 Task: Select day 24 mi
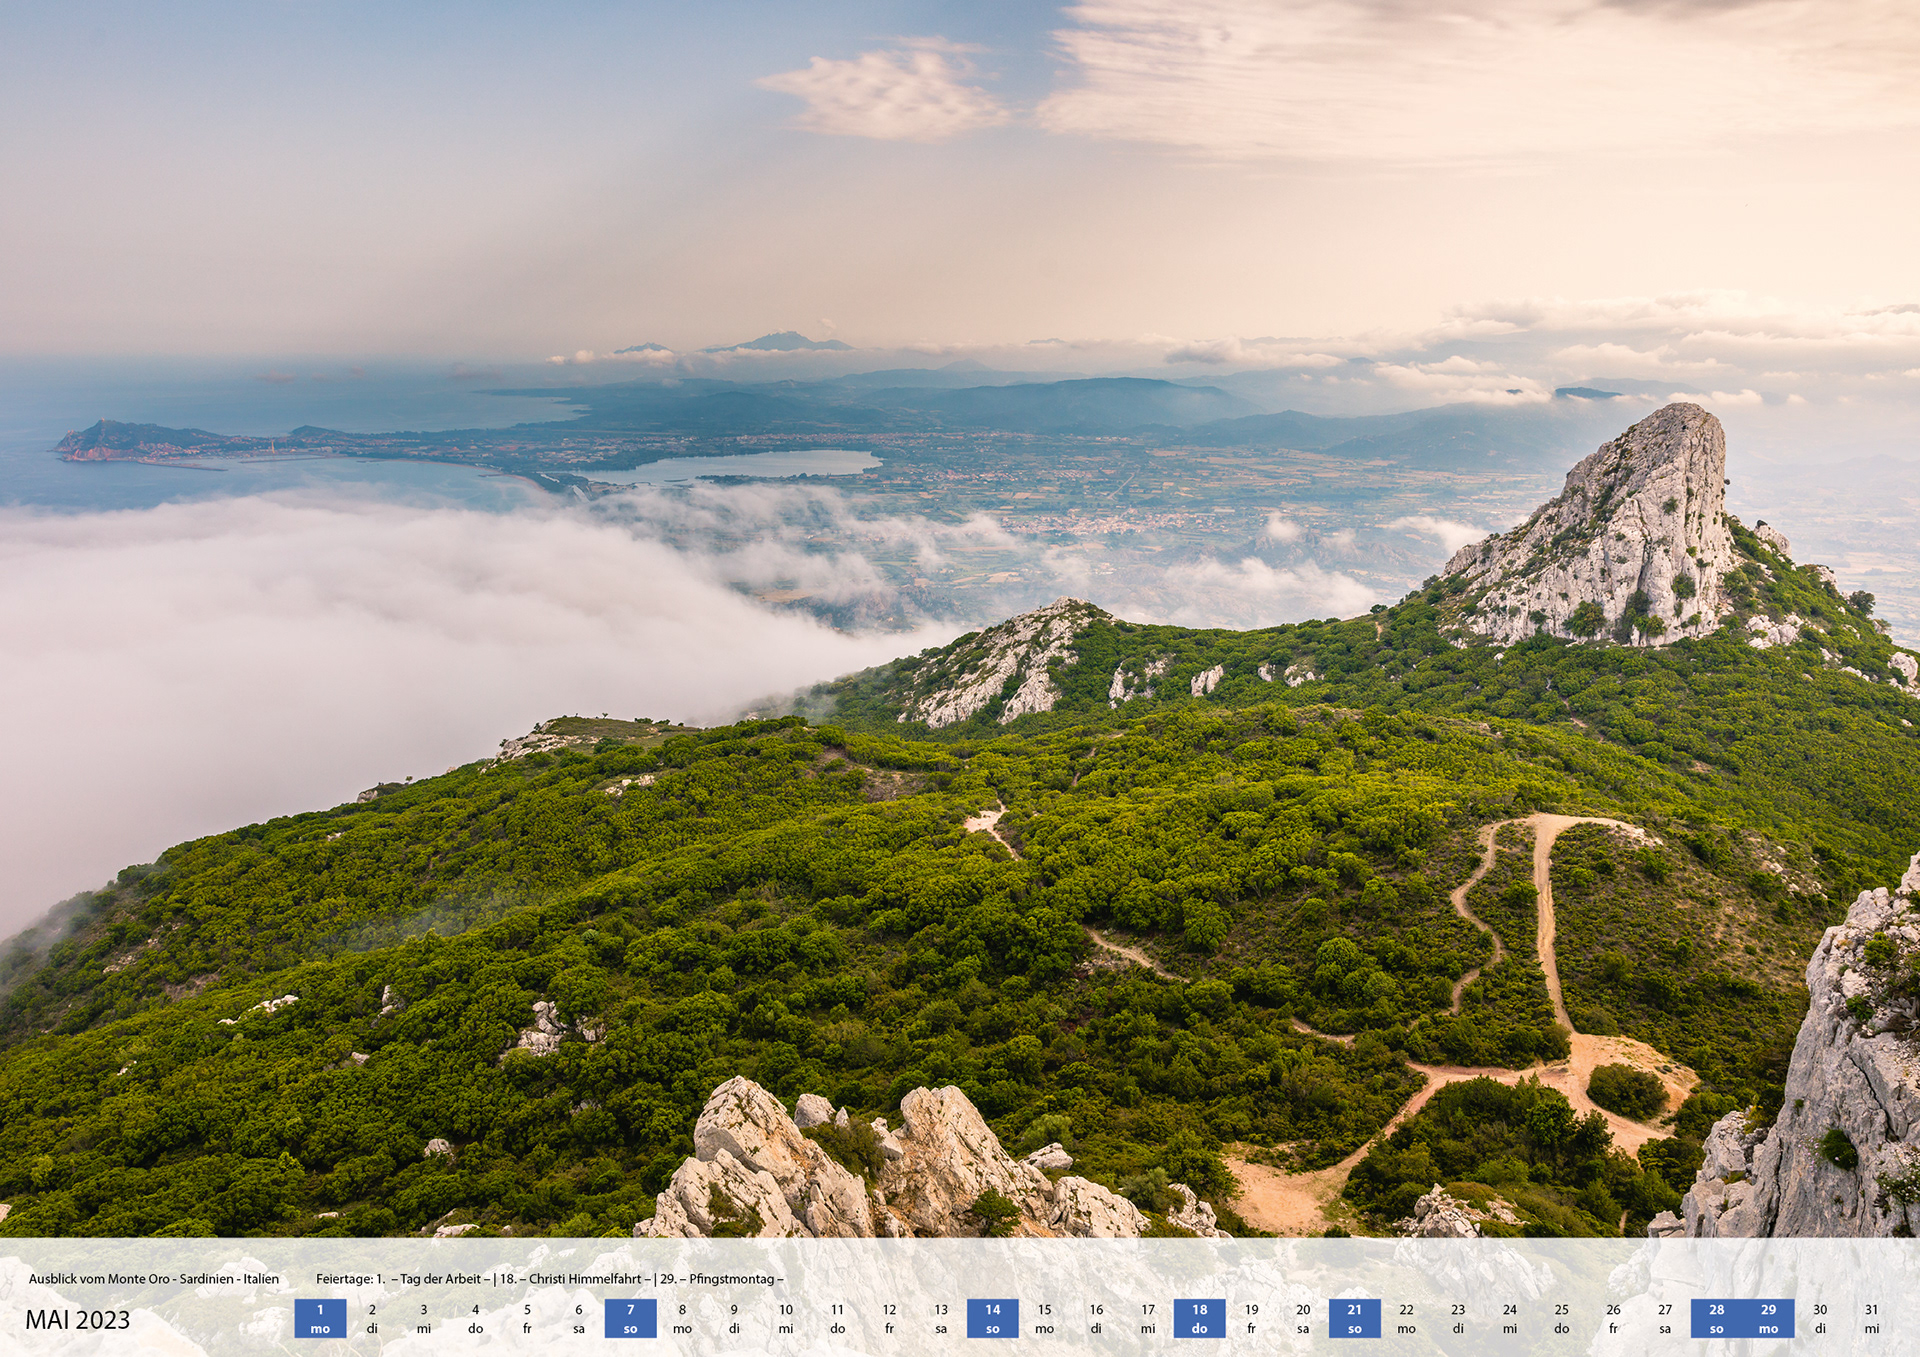[x=1510, y=1318]
